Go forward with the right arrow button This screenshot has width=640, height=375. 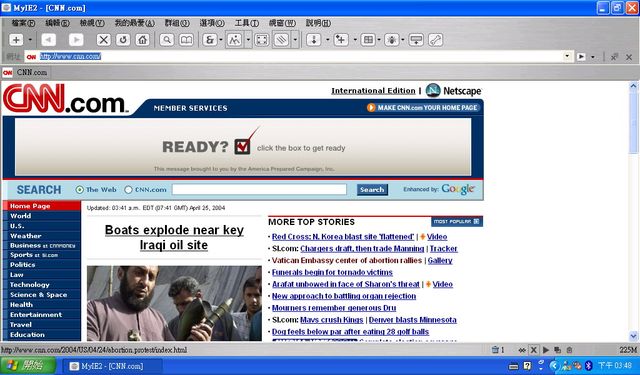[x=76, y=40]
